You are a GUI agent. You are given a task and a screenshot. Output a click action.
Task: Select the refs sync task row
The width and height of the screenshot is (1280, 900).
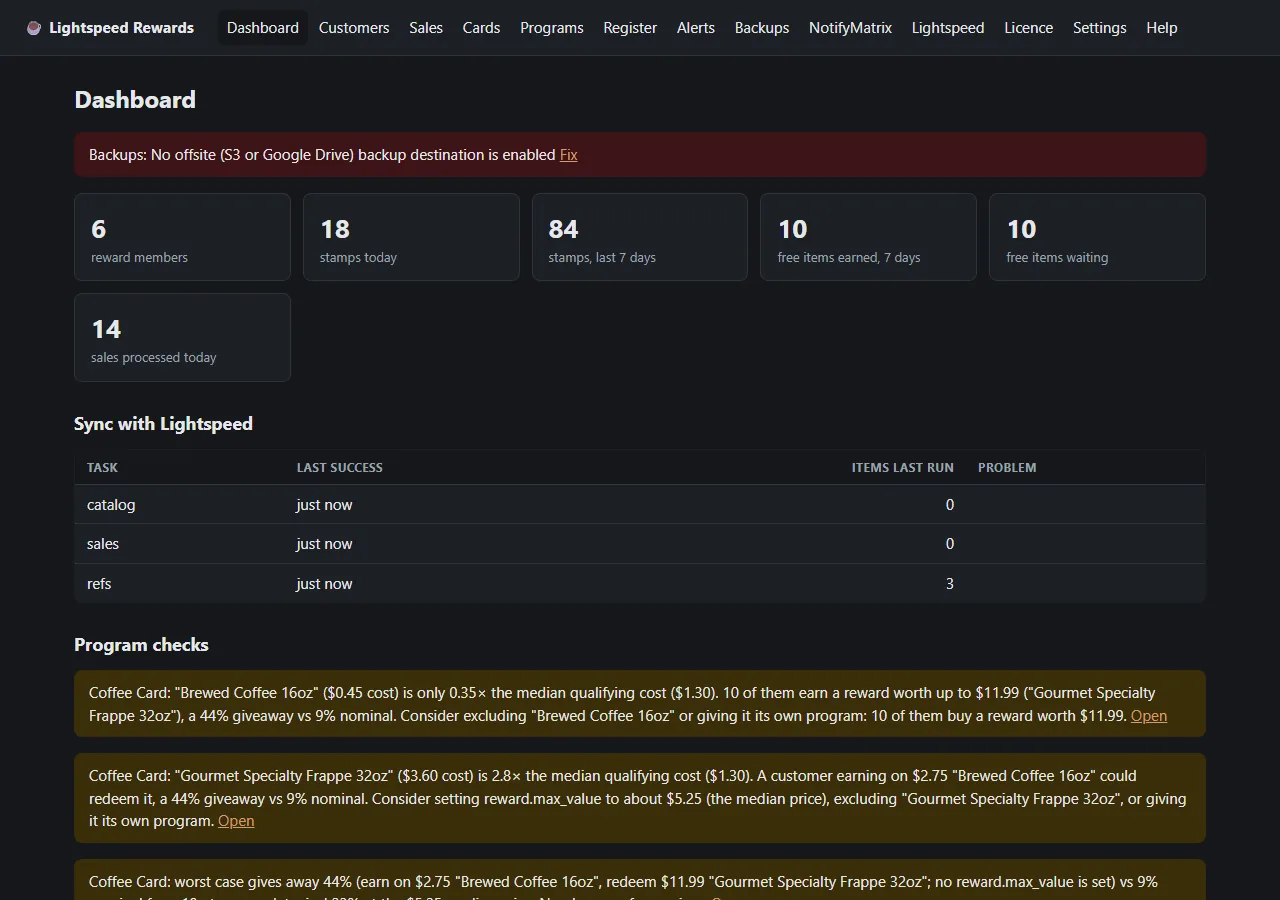click(640, 584)
